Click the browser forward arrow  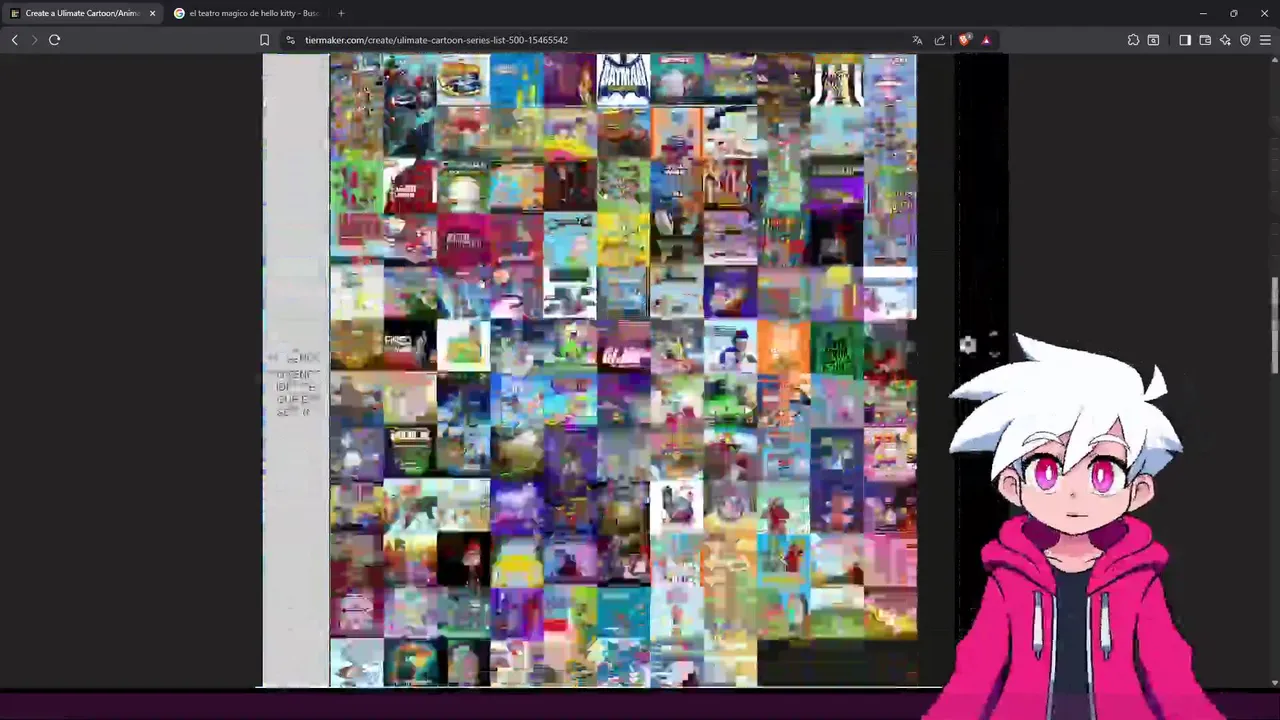[34, 40]
